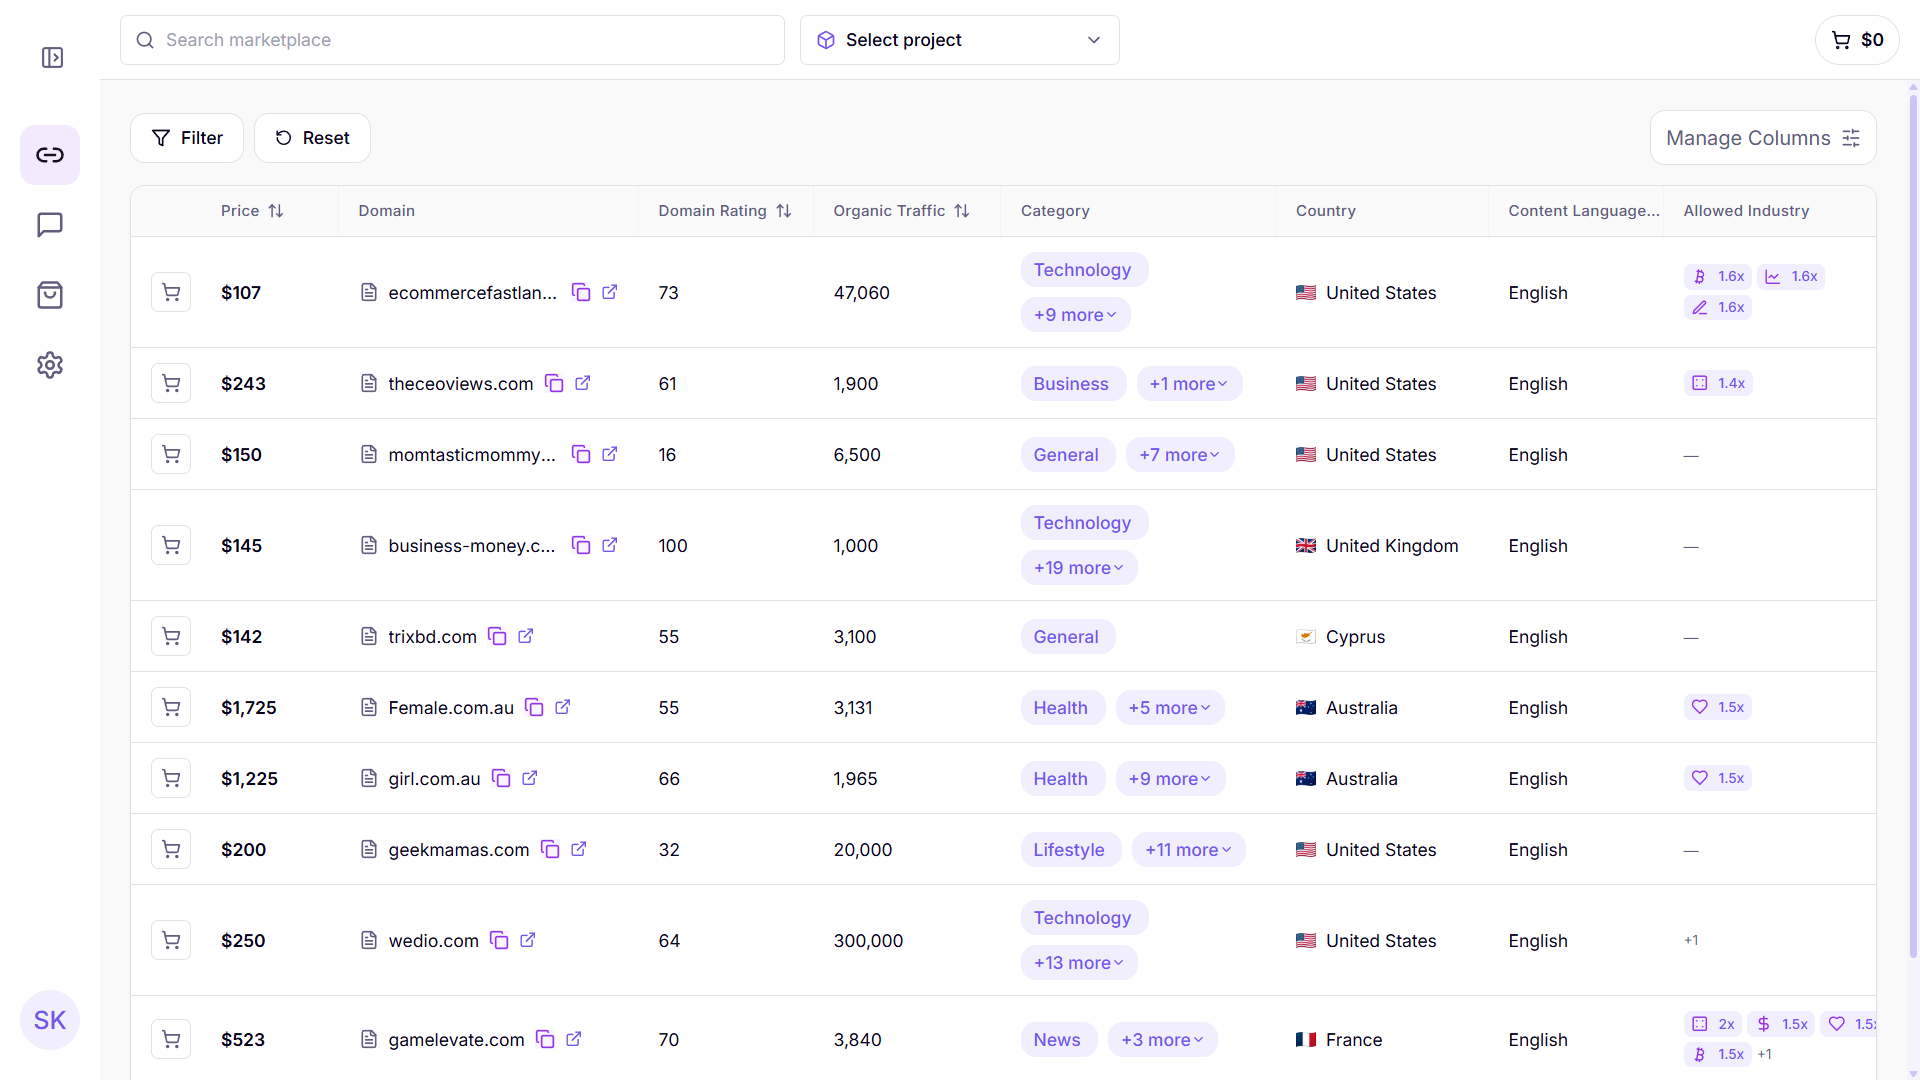Open business-money.com in a new tab
Image resolution: width=1920 pixels, height=1080 pixels.
611,545
